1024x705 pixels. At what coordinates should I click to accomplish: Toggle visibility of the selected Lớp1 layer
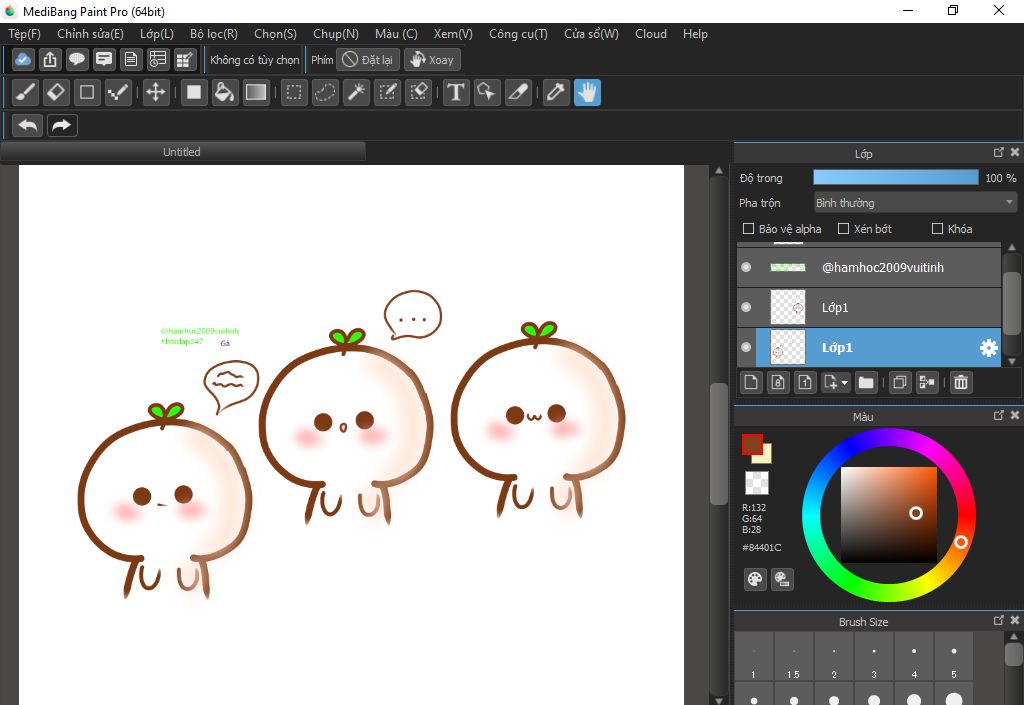[x=746, y=347]
